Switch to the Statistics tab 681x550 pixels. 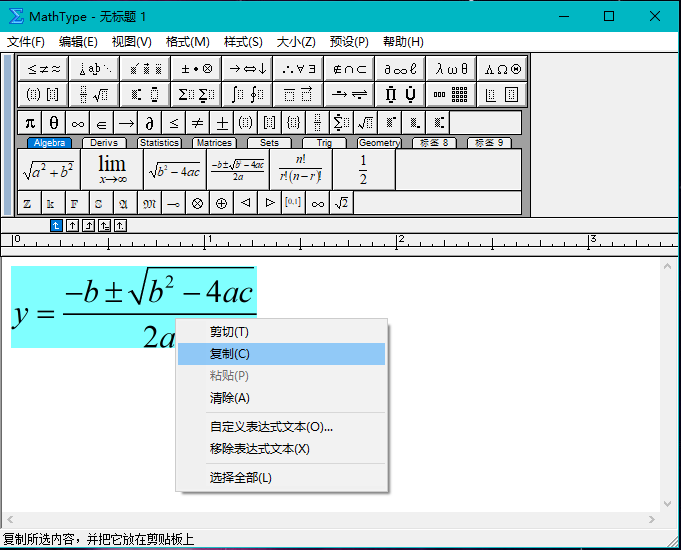point(159,143)
